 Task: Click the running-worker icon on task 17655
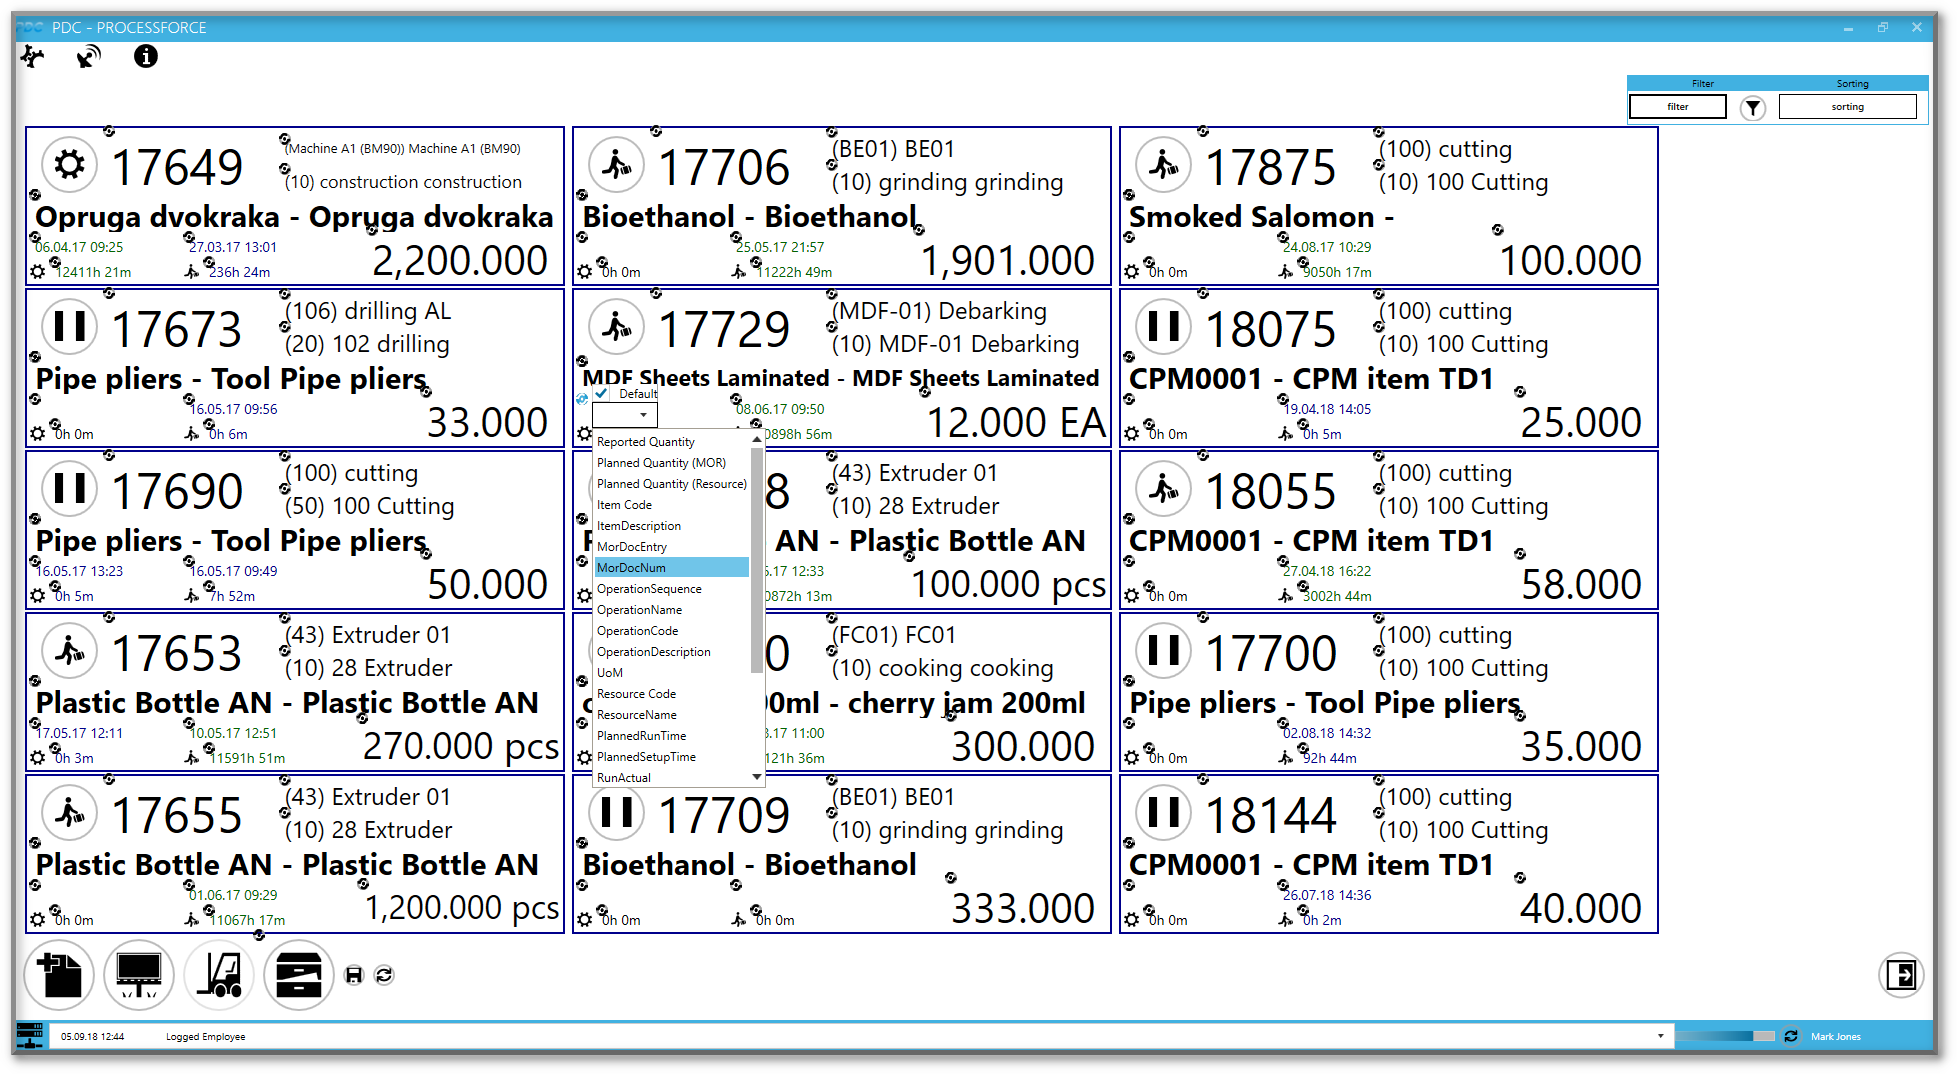70,812
